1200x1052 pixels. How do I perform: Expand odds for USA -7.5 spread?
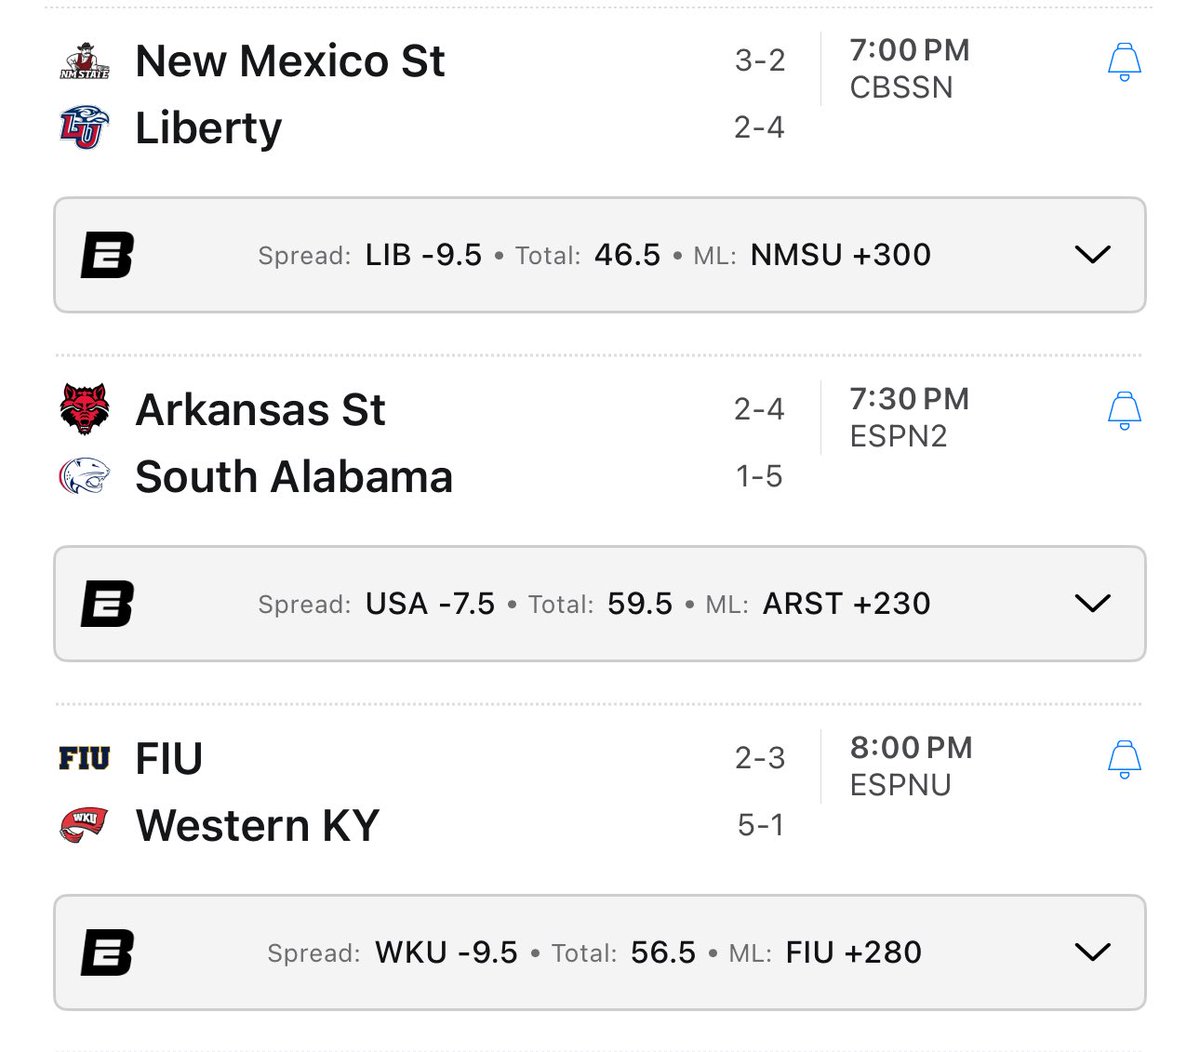(x=1092, y=604)
